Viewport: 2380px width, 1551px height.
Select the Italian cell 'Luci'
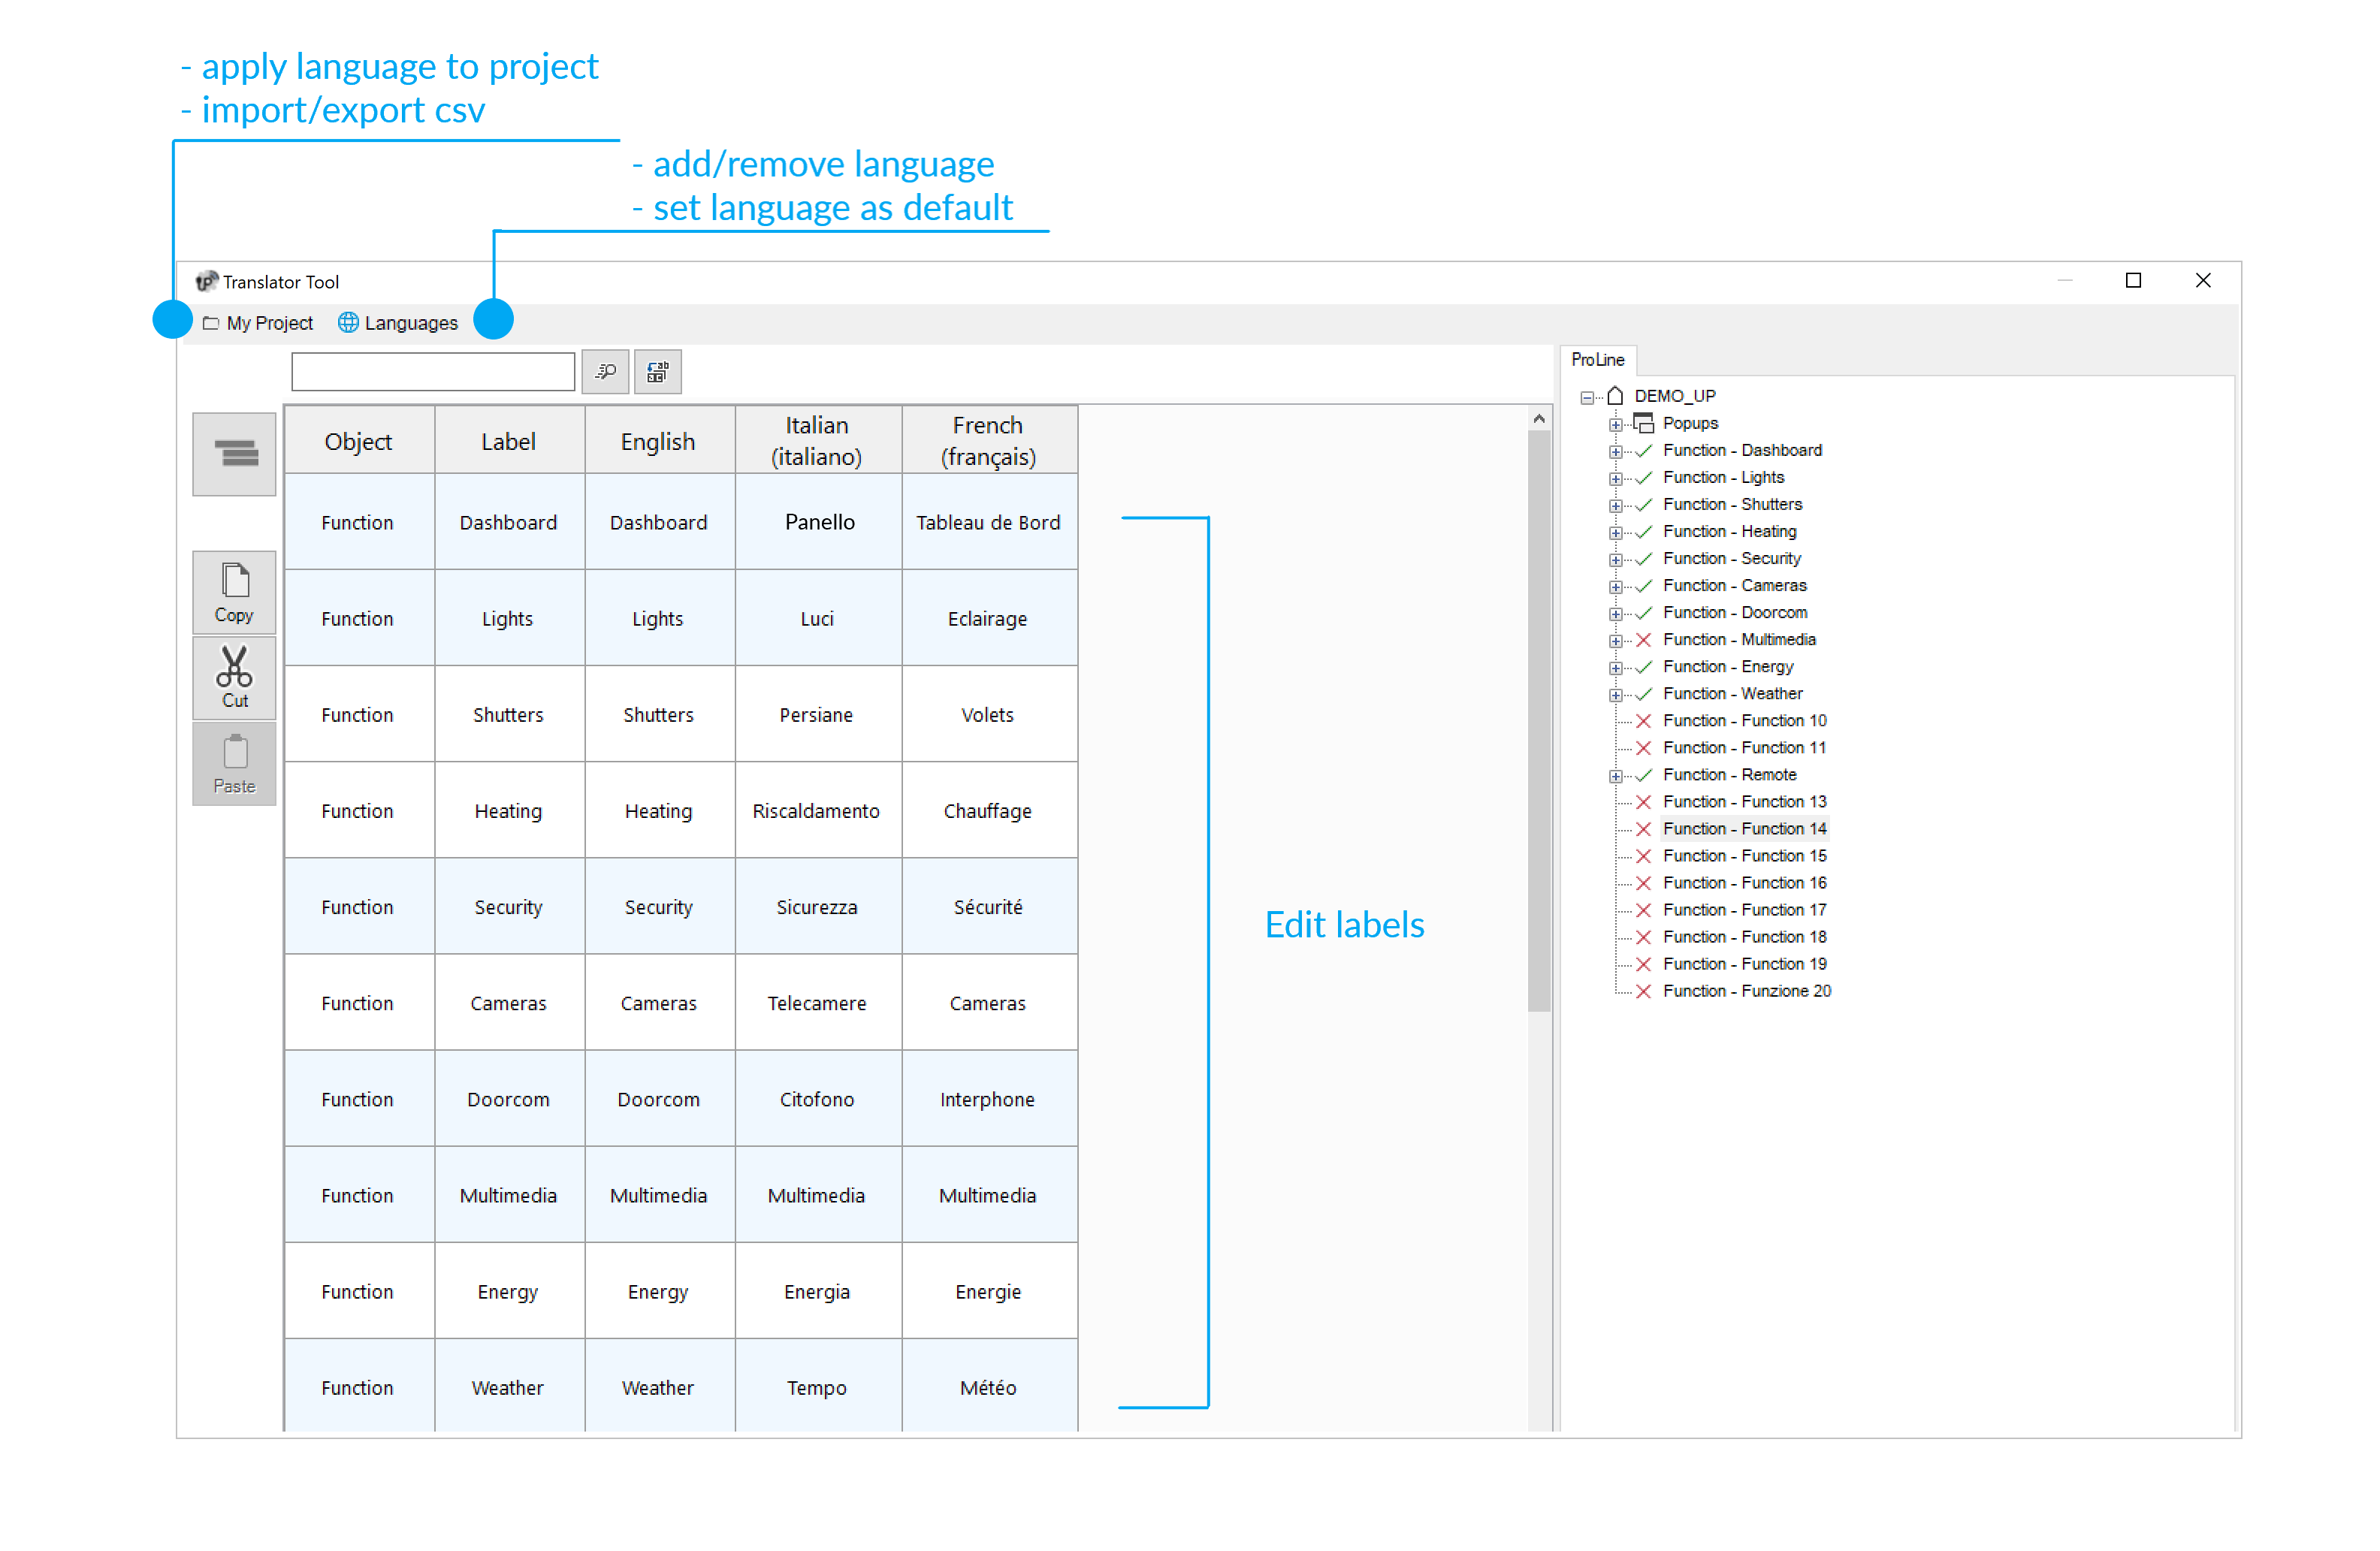click(x=818, y=618)
